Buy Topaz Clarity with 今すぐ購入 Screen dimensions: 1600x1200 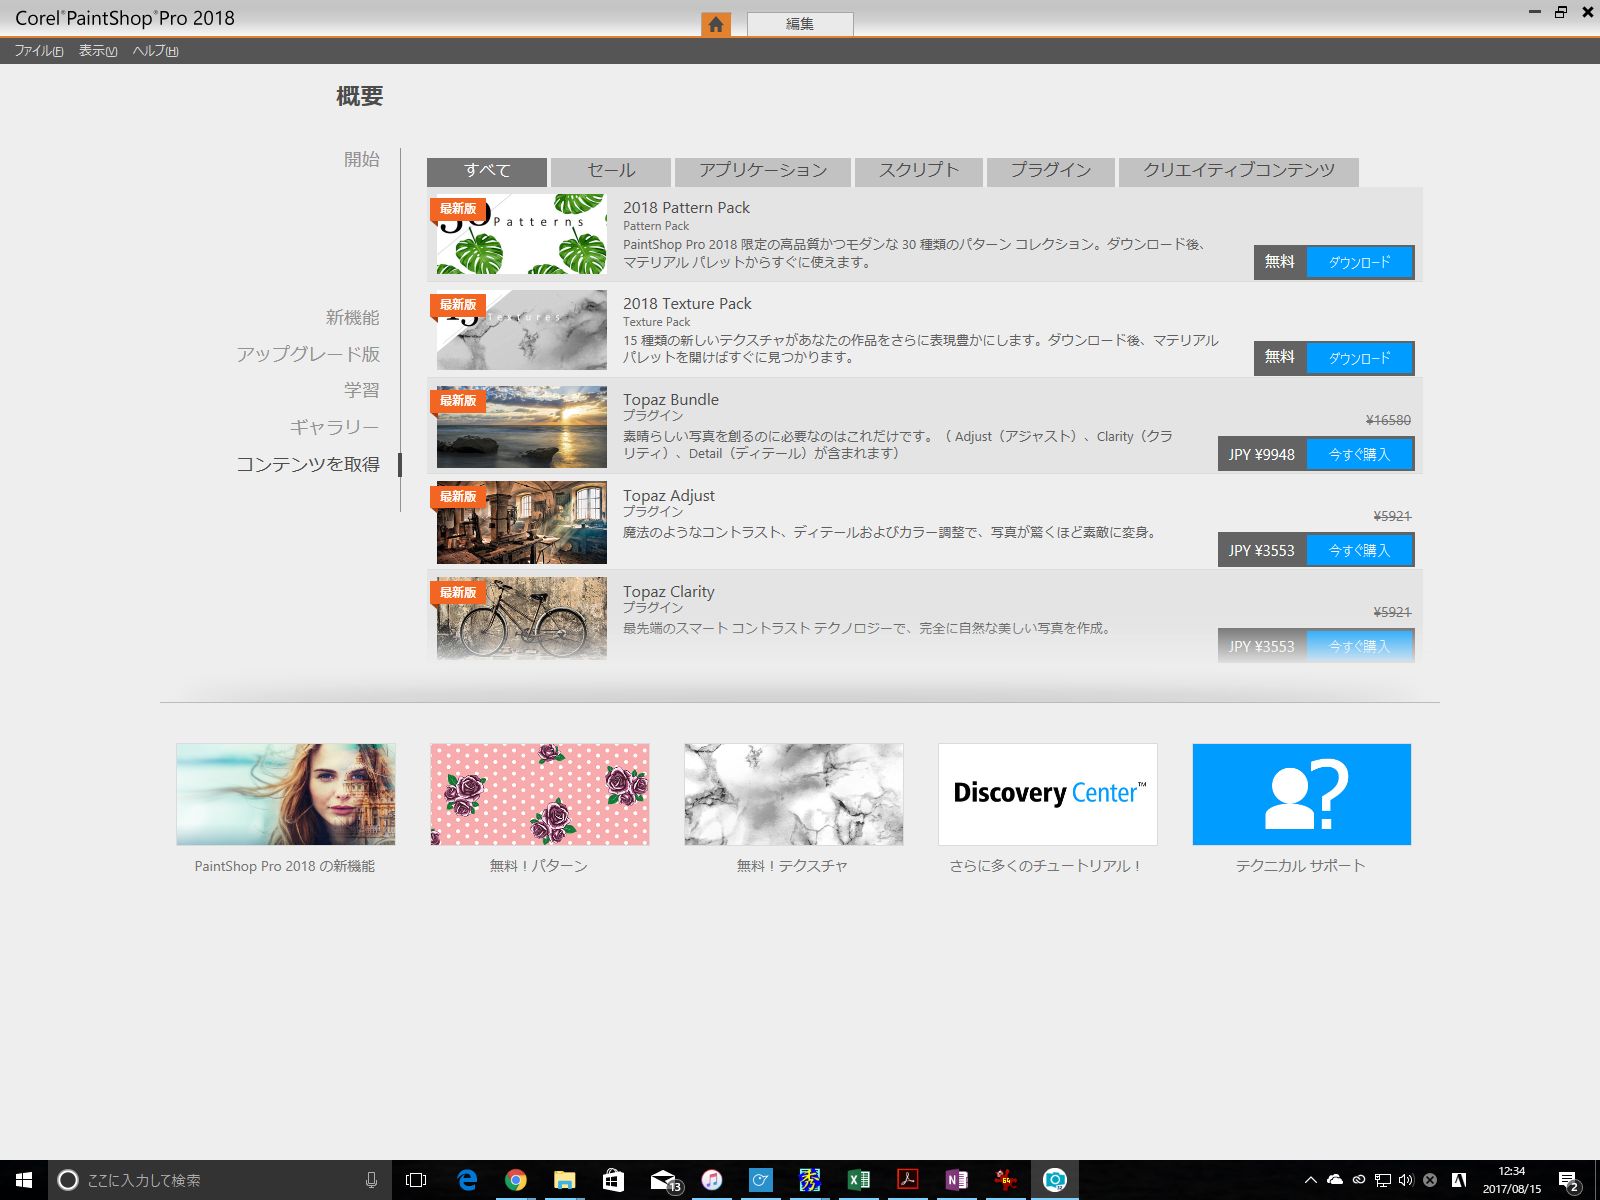(x=1360, y=646)
